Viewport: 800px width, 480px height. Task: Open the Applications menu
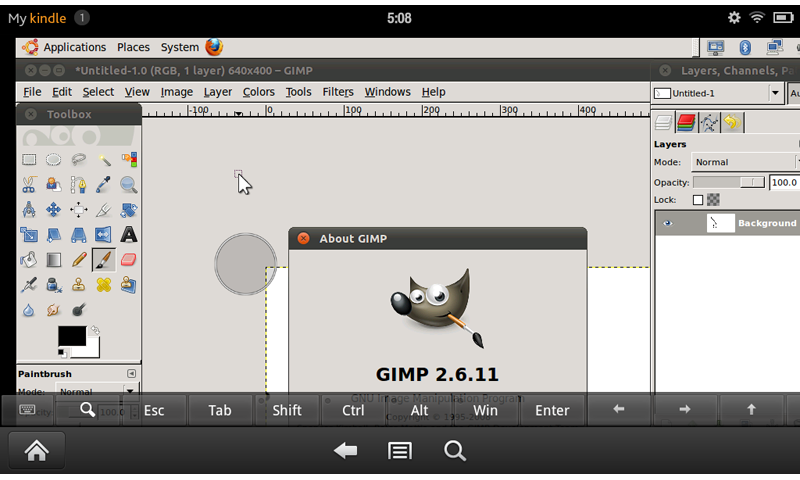click(x=74, y=47)
